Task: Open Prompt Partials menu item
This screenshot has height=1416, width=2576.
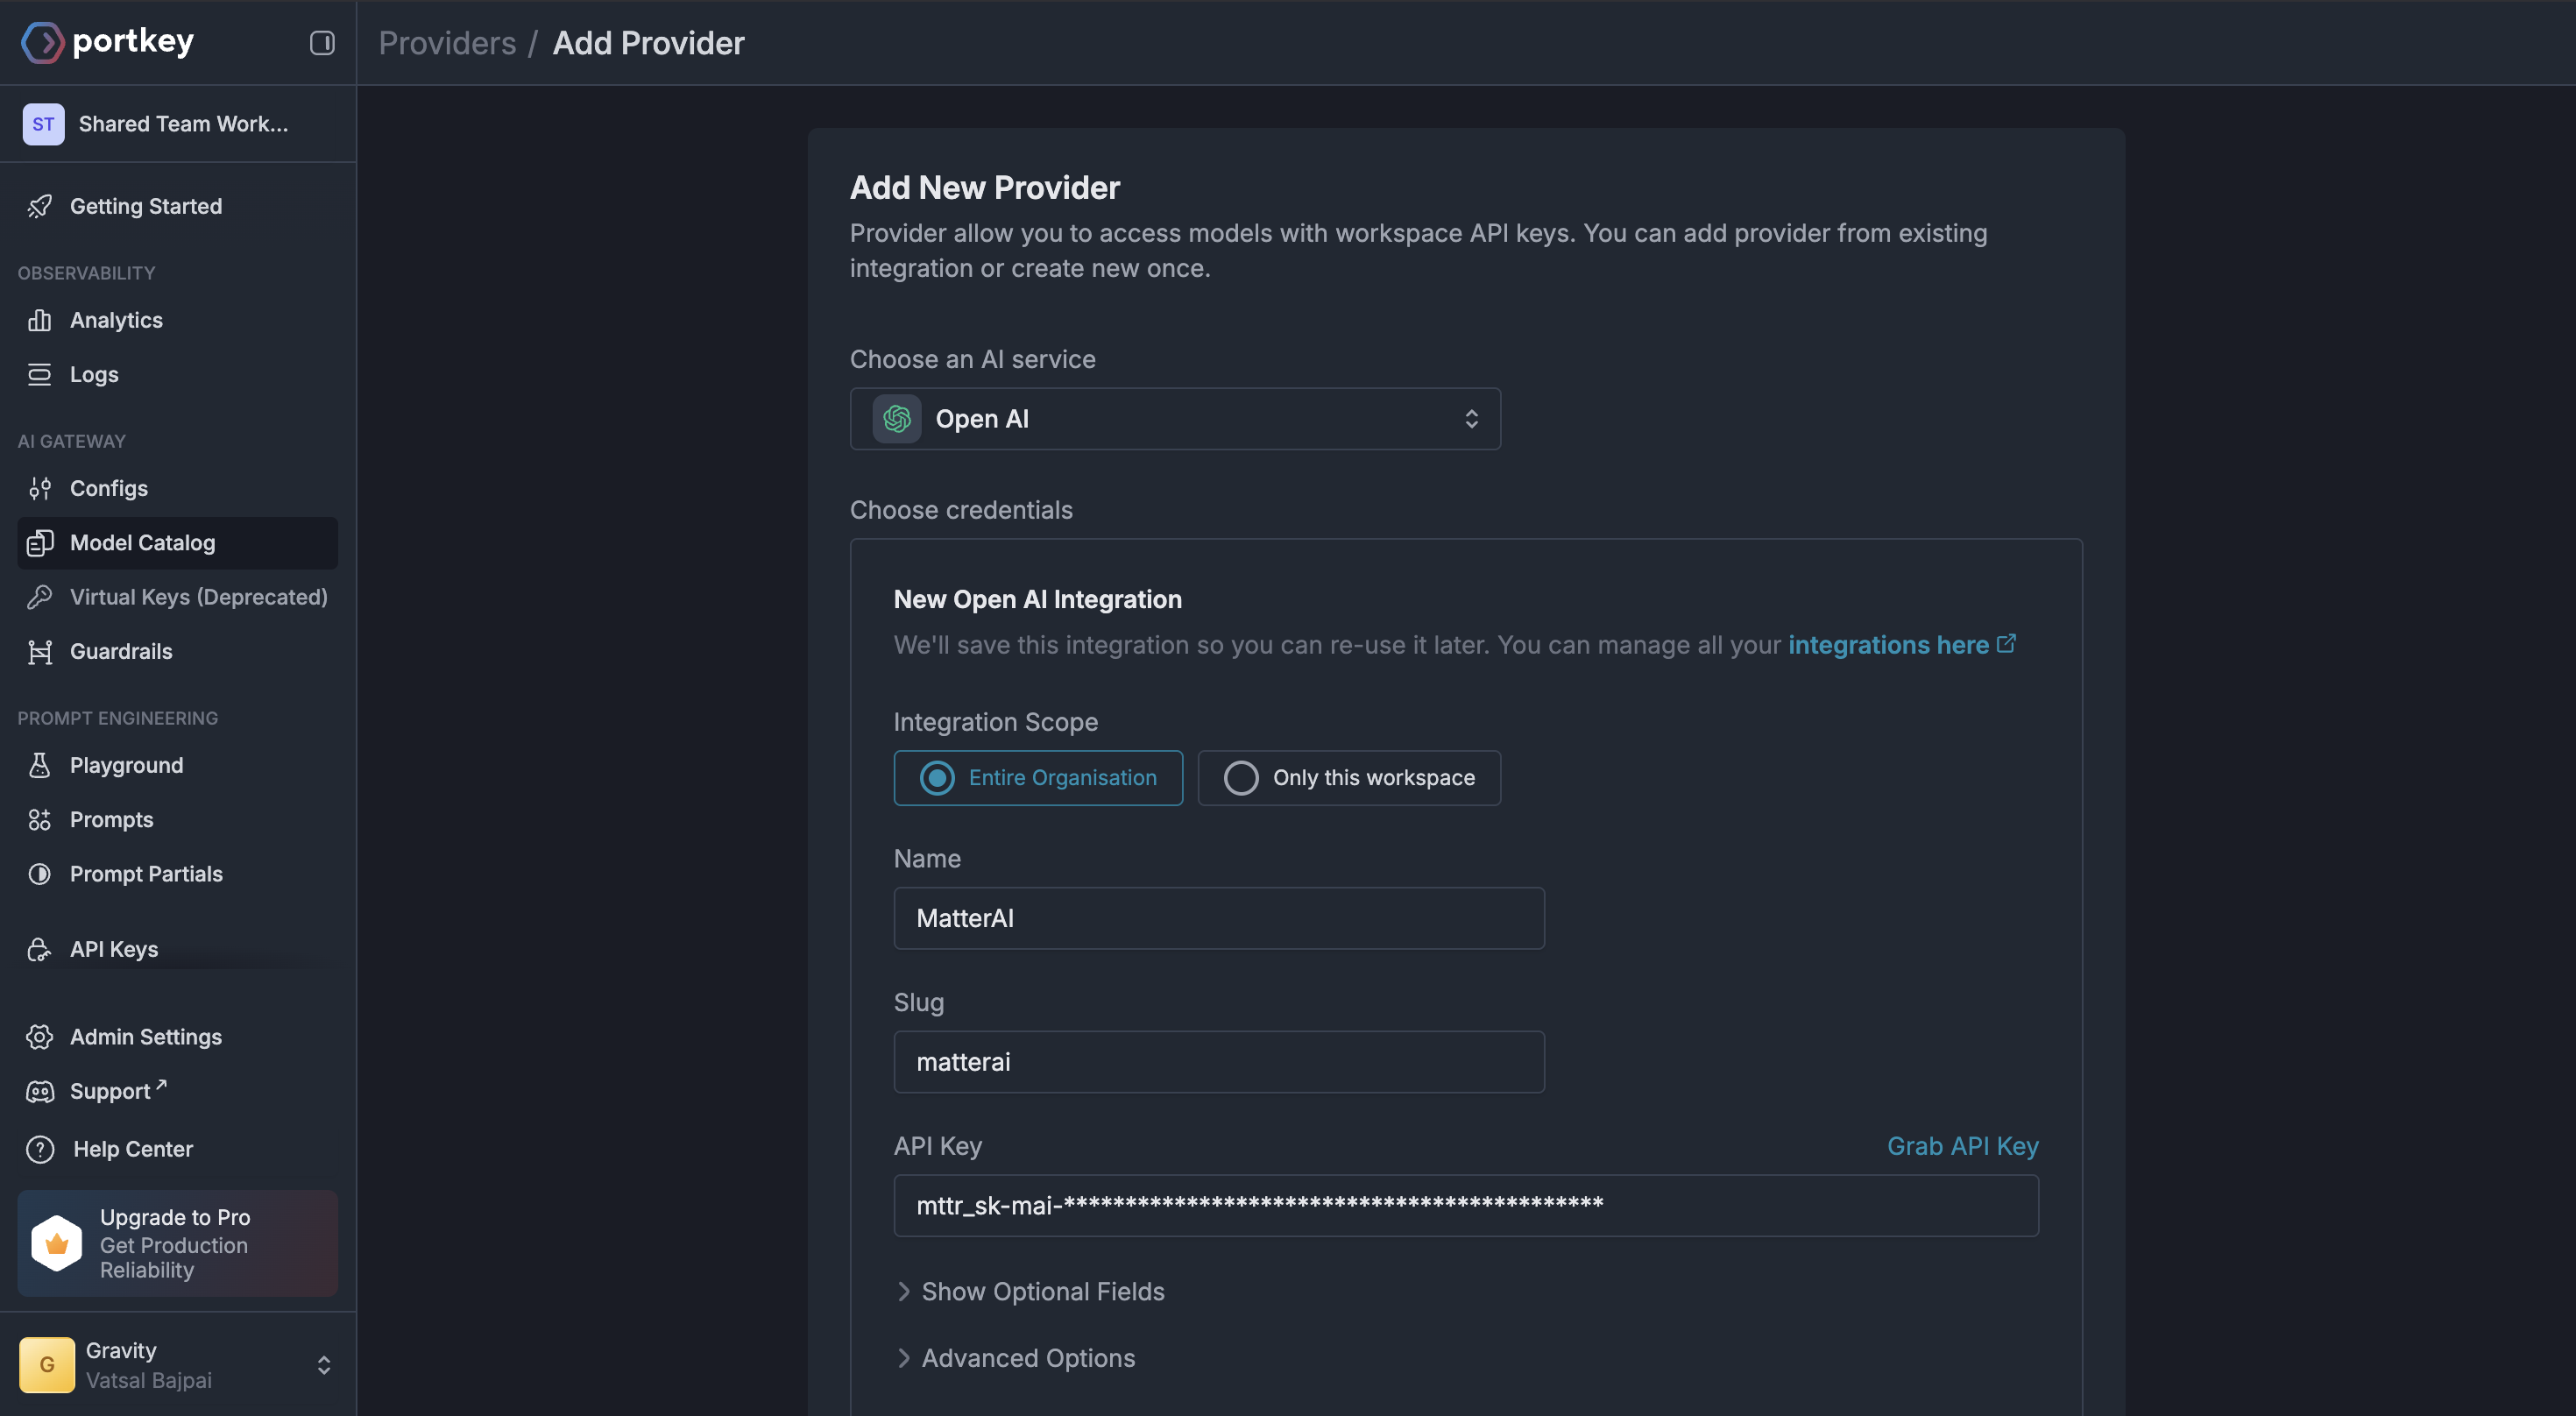Action: pos(146,873)
